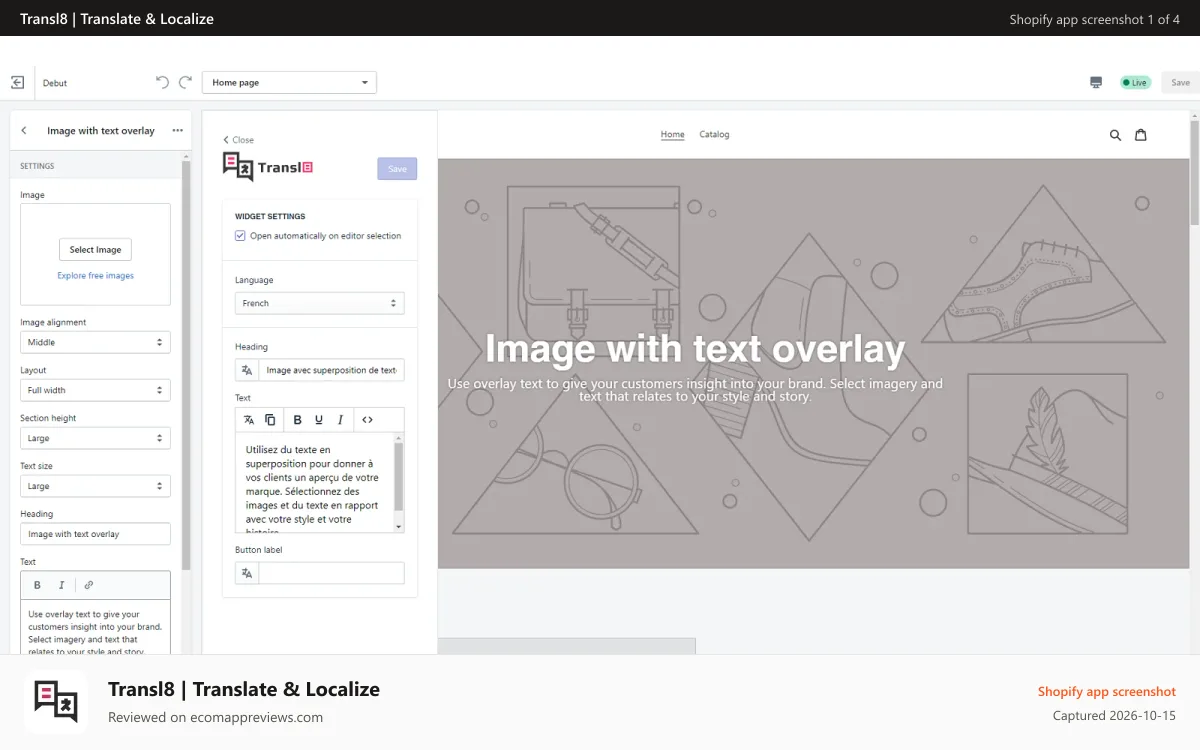Click the left panel Text content area

[95, 627]
